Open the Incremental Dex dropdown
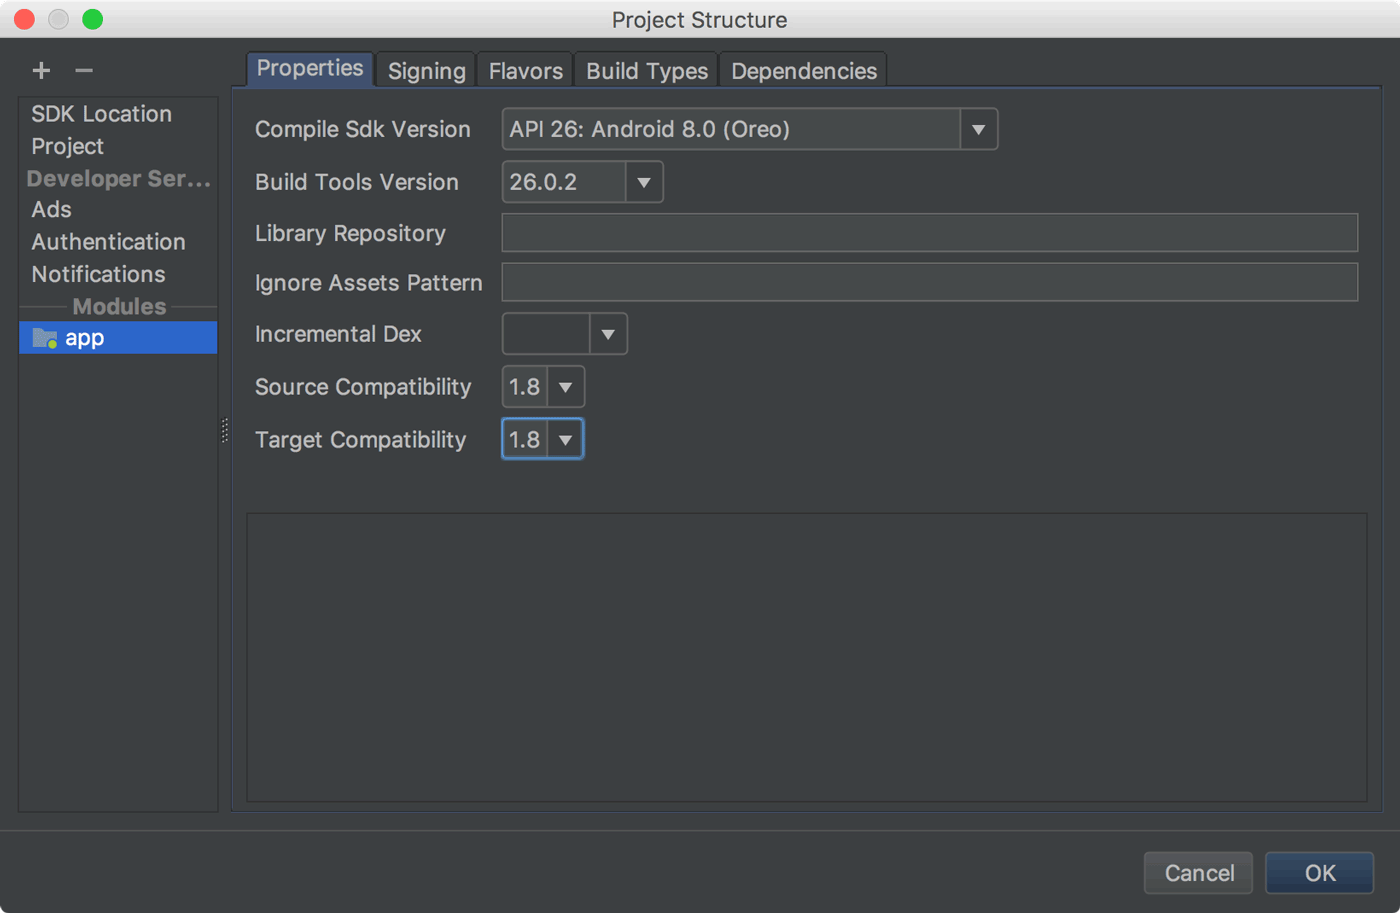Screen dimensions: 1400x913 click(607, 334)
